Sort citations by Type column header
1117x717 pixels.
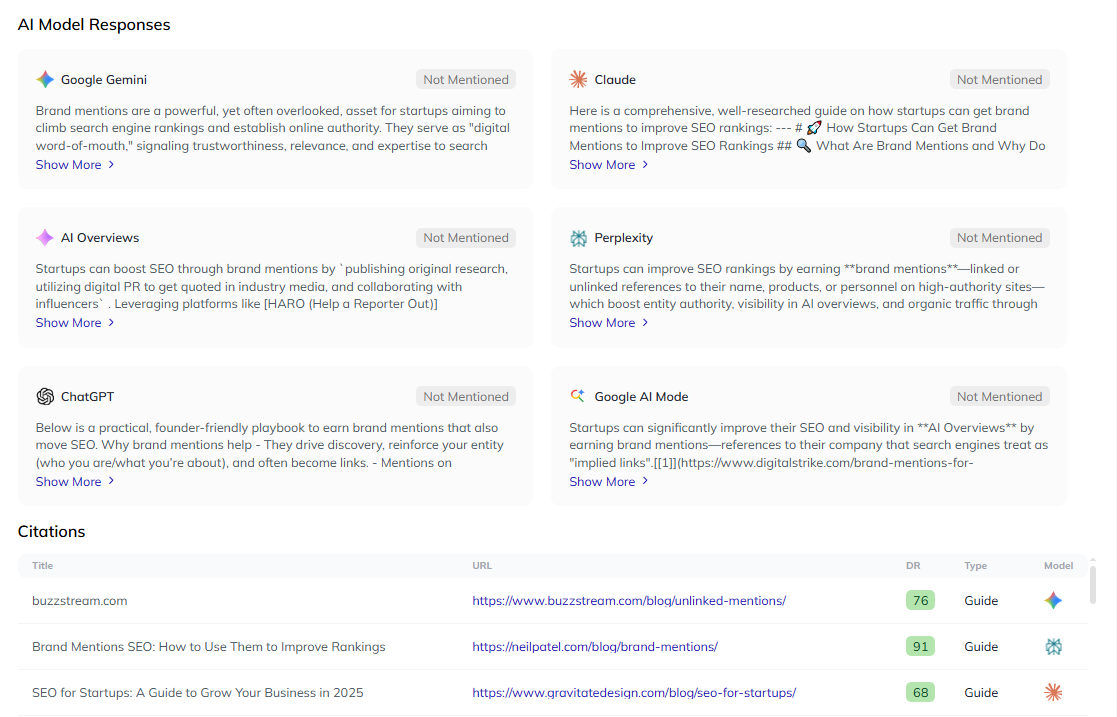click(976, 566)
